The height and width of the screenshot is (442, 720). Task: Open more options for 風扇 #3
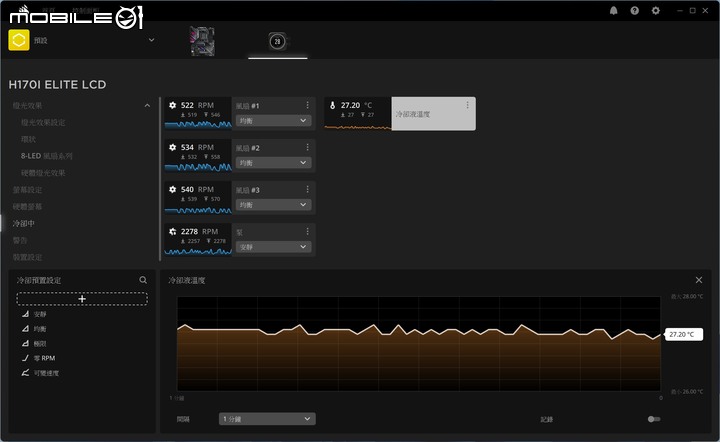307,189
